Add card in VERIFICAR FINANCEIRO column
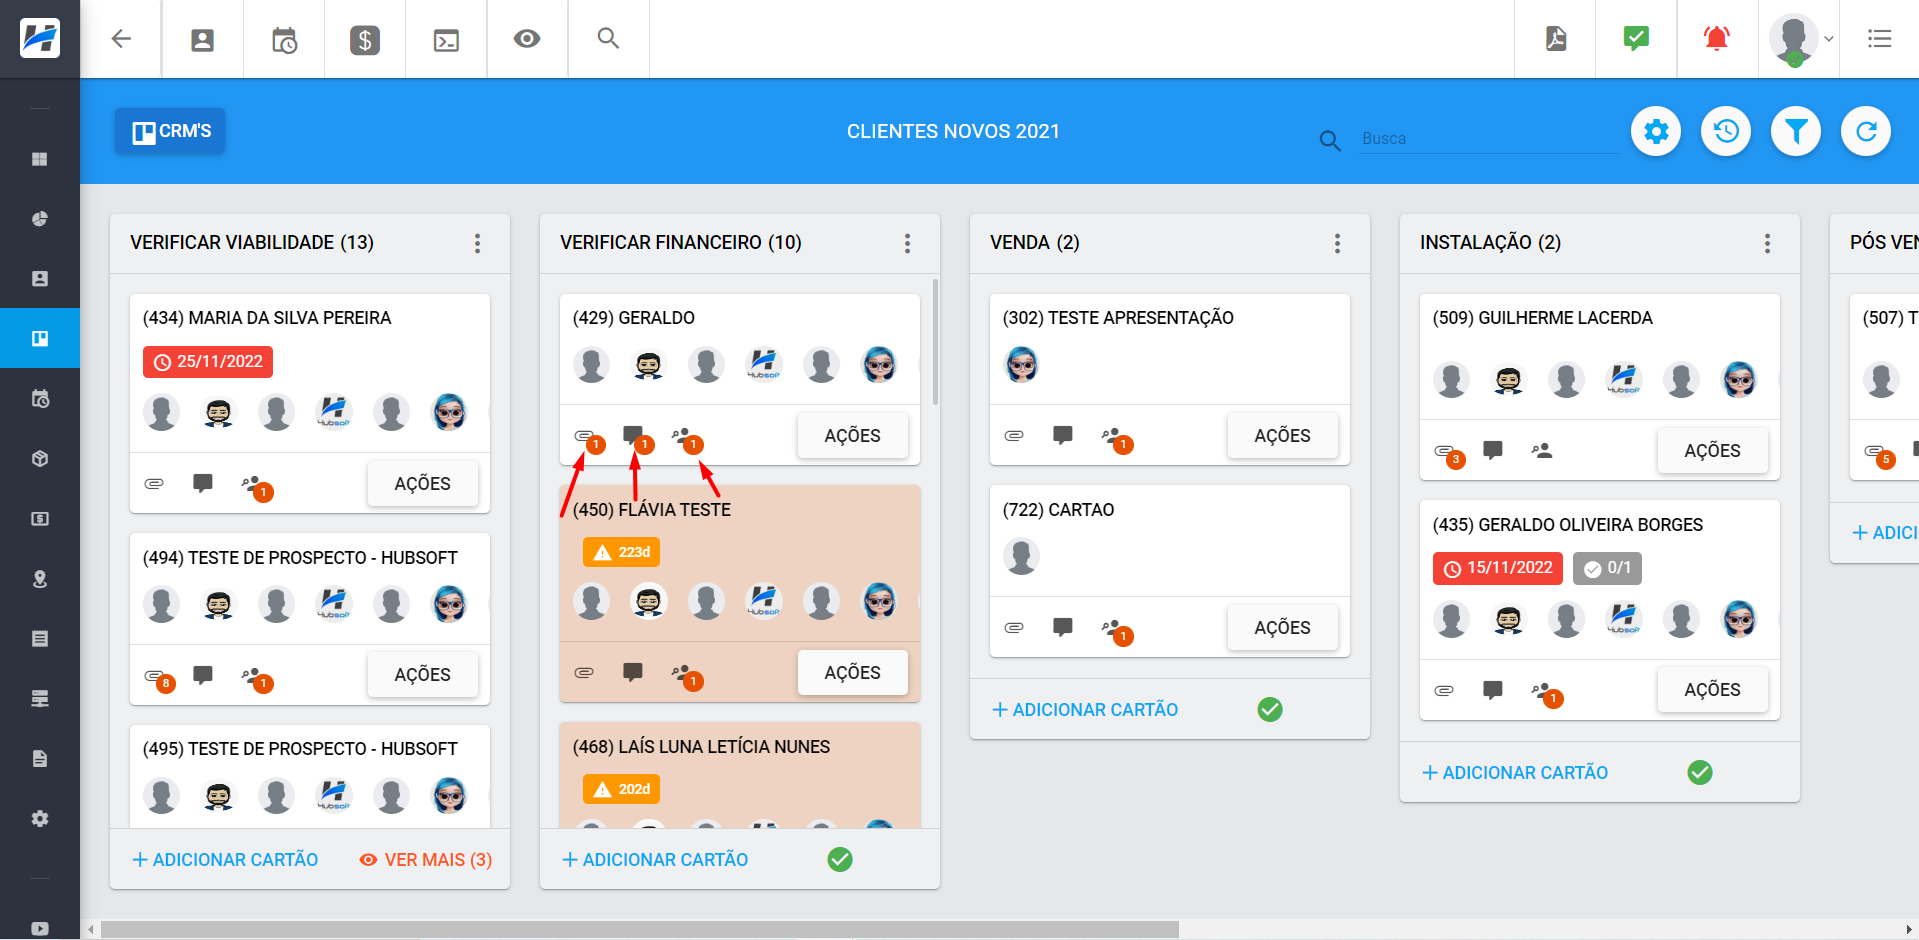Screen dimensions: 1919x940 click(x=655, y=860)
